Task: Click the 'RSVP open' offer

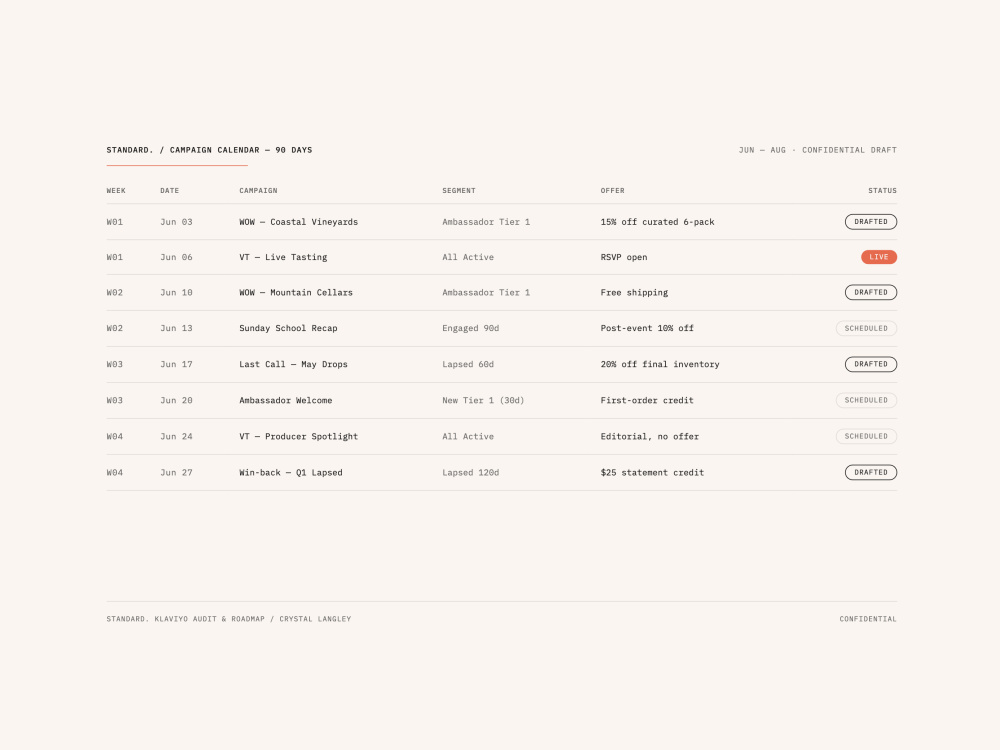Action: tap(624, 258)
